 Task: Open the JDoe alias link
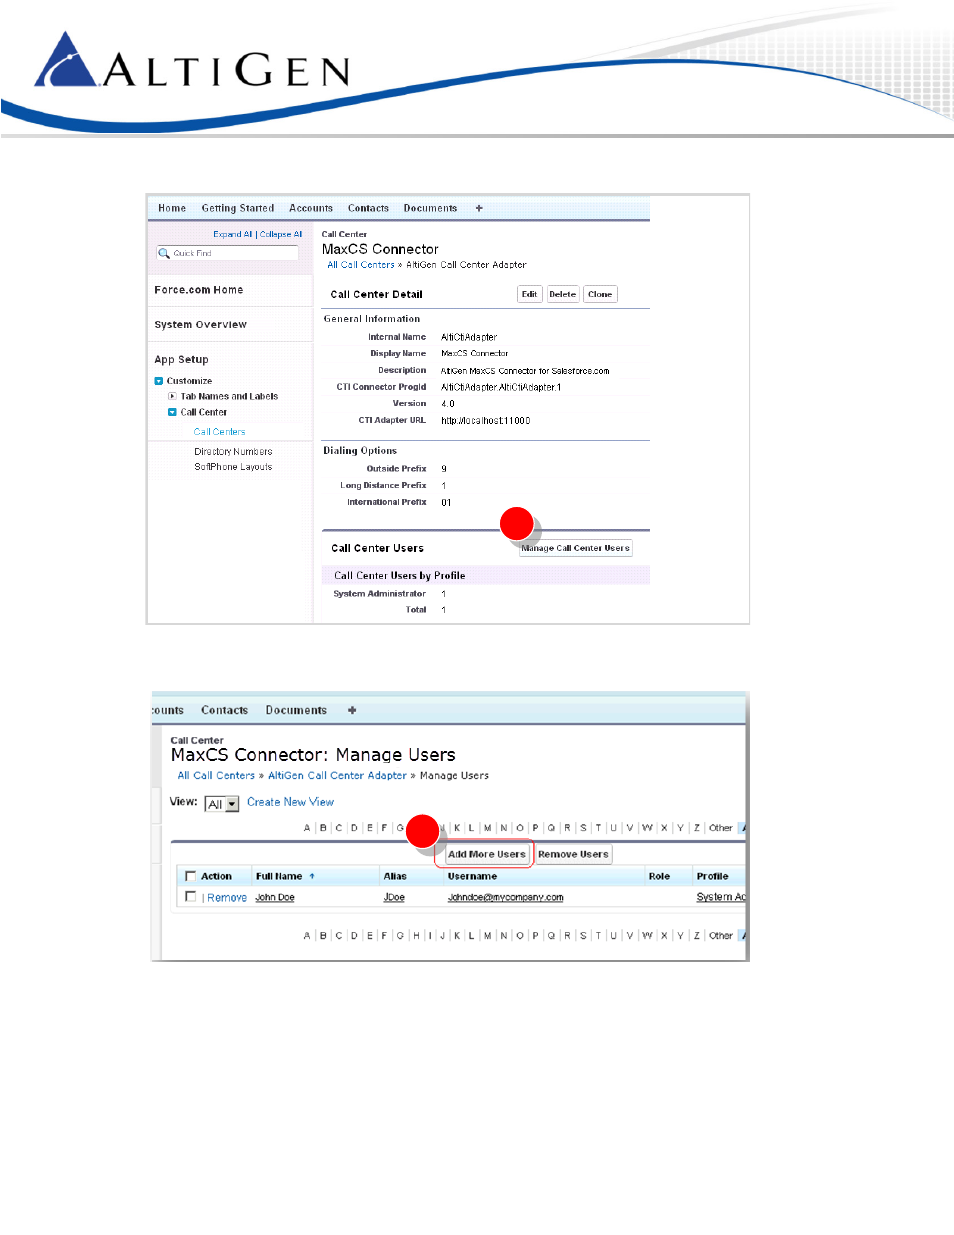pos(394,898)
